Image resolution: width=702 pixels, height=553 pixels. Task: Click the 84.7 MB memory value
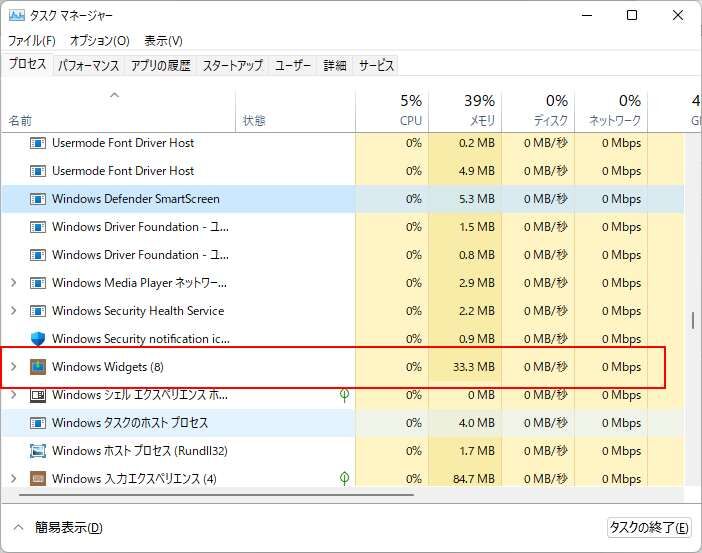474,479
